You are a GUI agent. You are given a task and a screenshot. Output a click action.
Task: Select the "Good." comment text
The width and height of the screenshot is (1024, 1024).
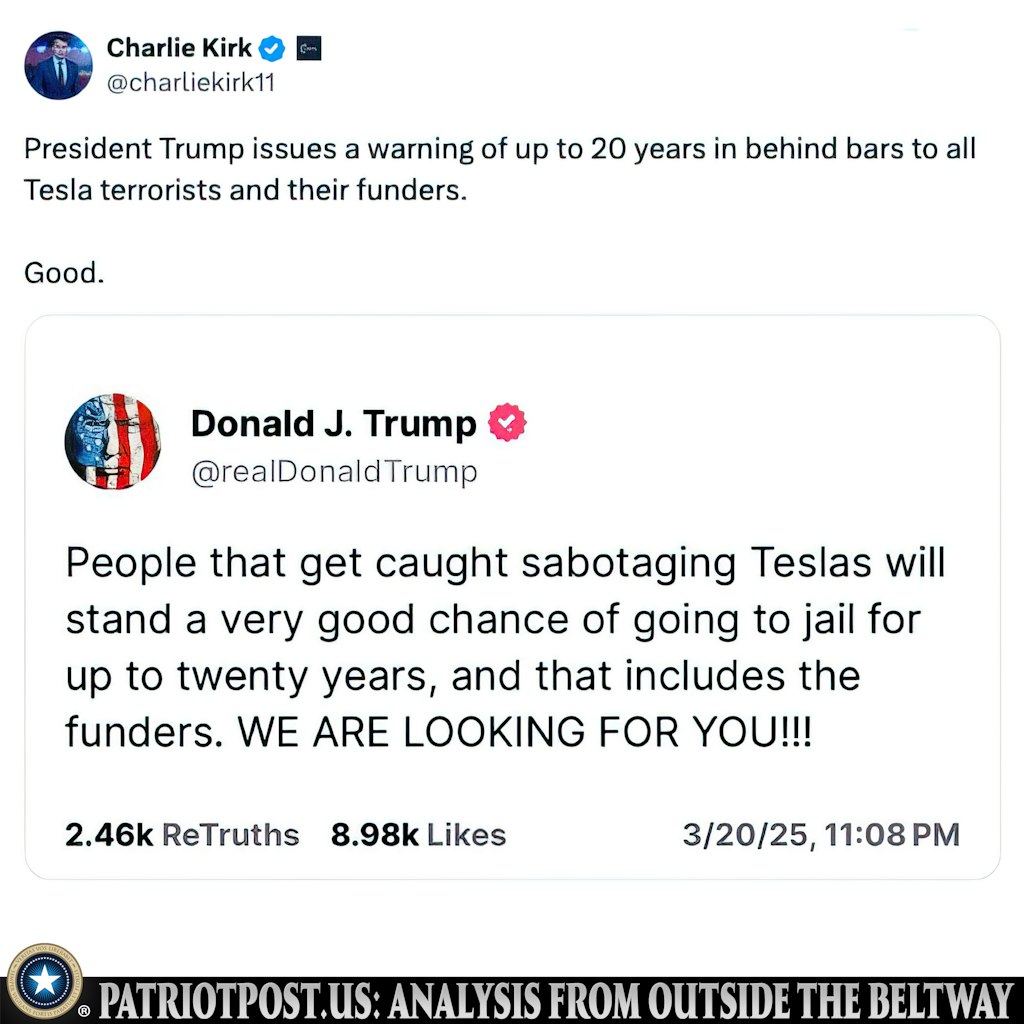pyautogui.click(x=64, y=272)
